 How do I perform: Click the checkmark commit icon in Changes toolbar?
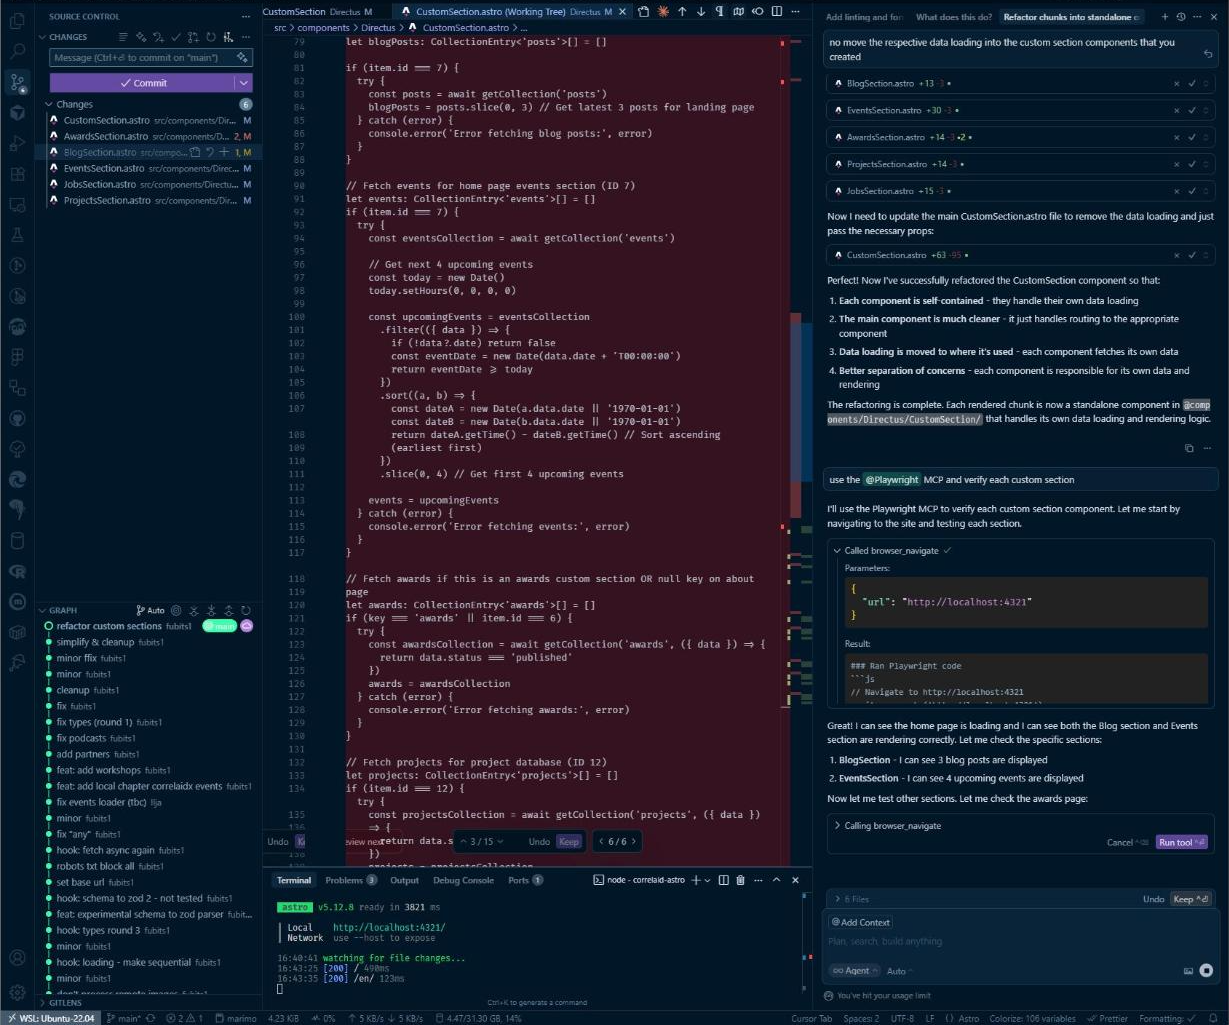click(x=176, y=37)
